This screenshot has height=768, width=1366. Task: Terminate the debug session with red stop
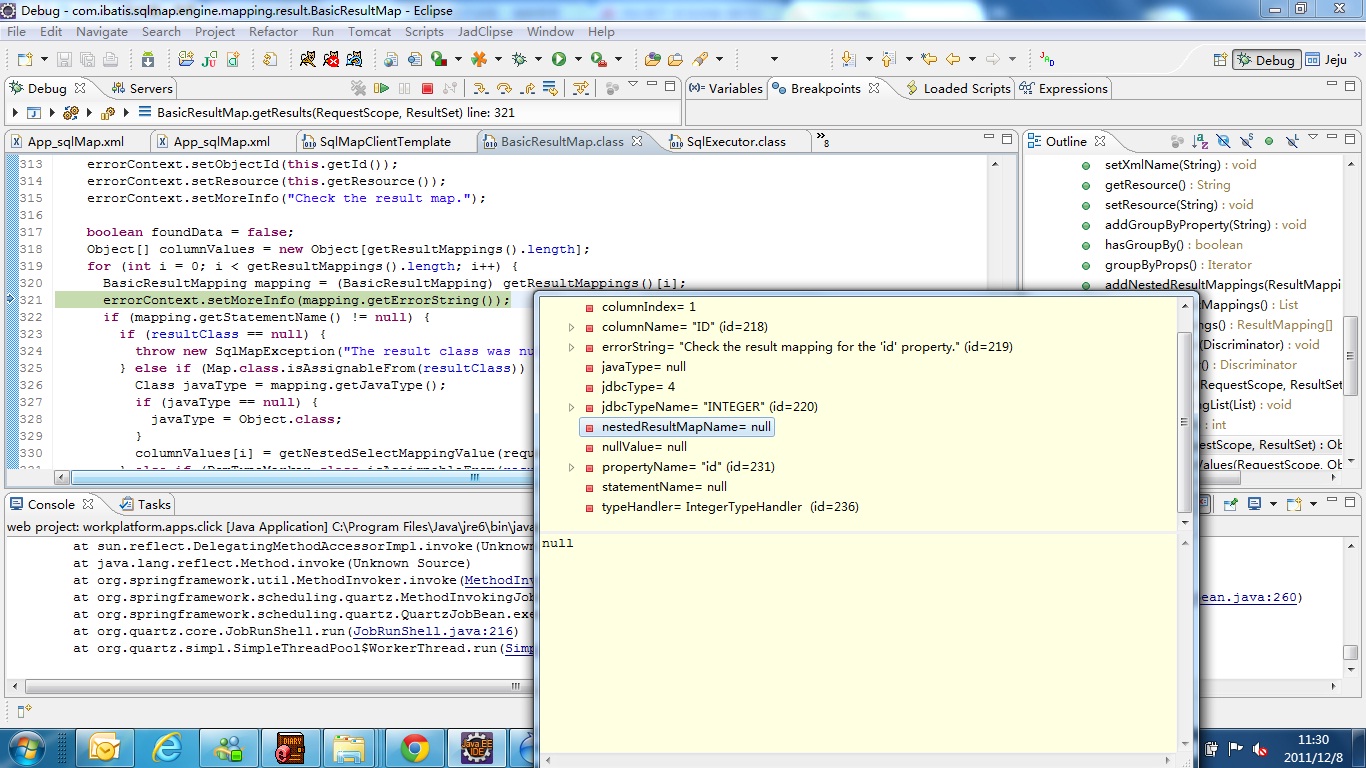tap(427, 88)
